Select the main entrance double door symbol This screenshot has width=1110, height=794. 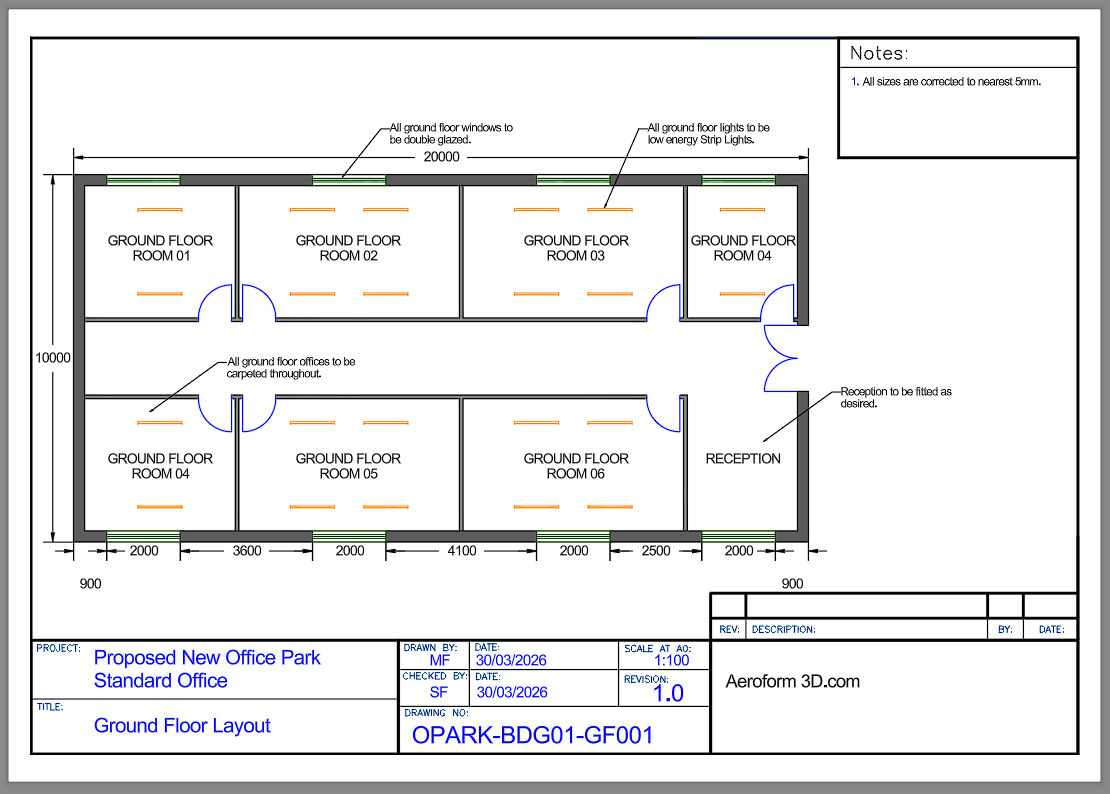point(781,358)
